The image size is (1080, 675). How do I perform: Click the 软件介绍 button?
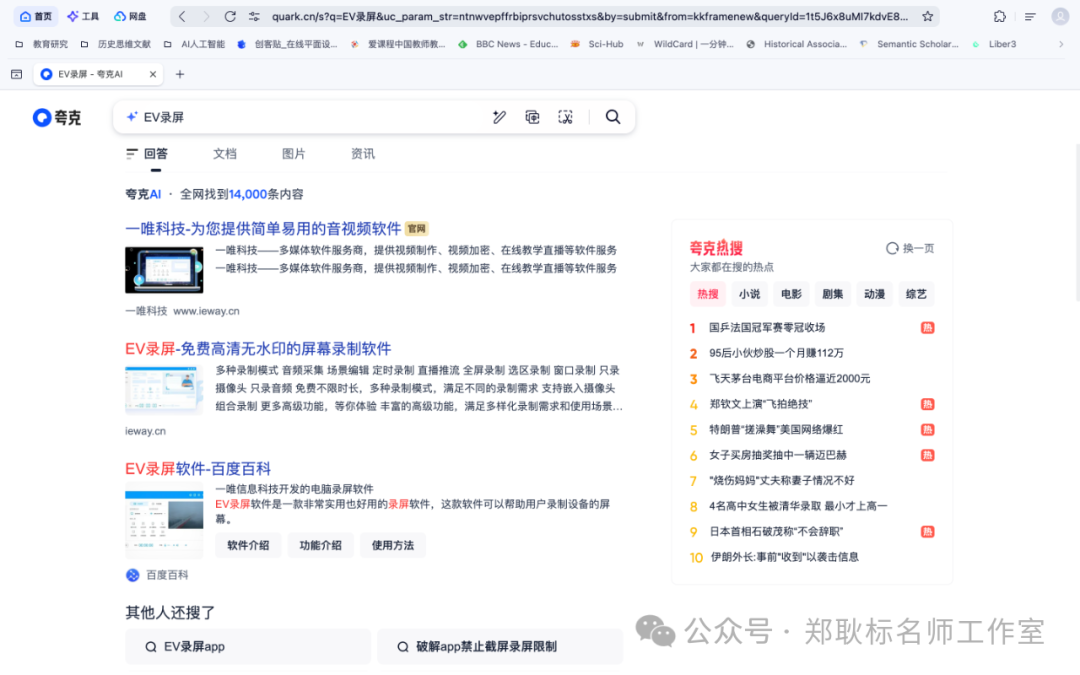point(248,545)
